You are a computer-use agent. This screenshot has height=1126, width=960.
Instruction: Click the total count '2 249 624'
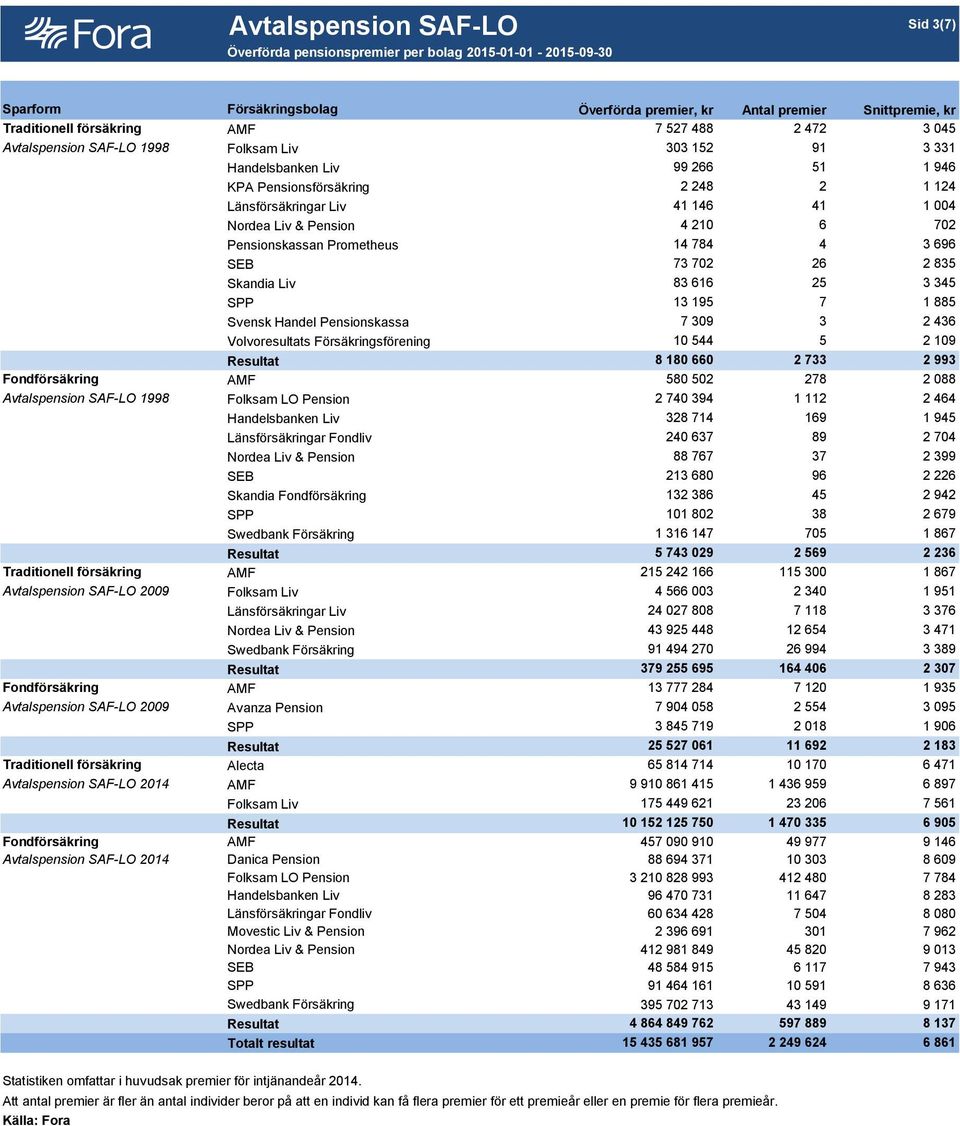pos(797,1043)
